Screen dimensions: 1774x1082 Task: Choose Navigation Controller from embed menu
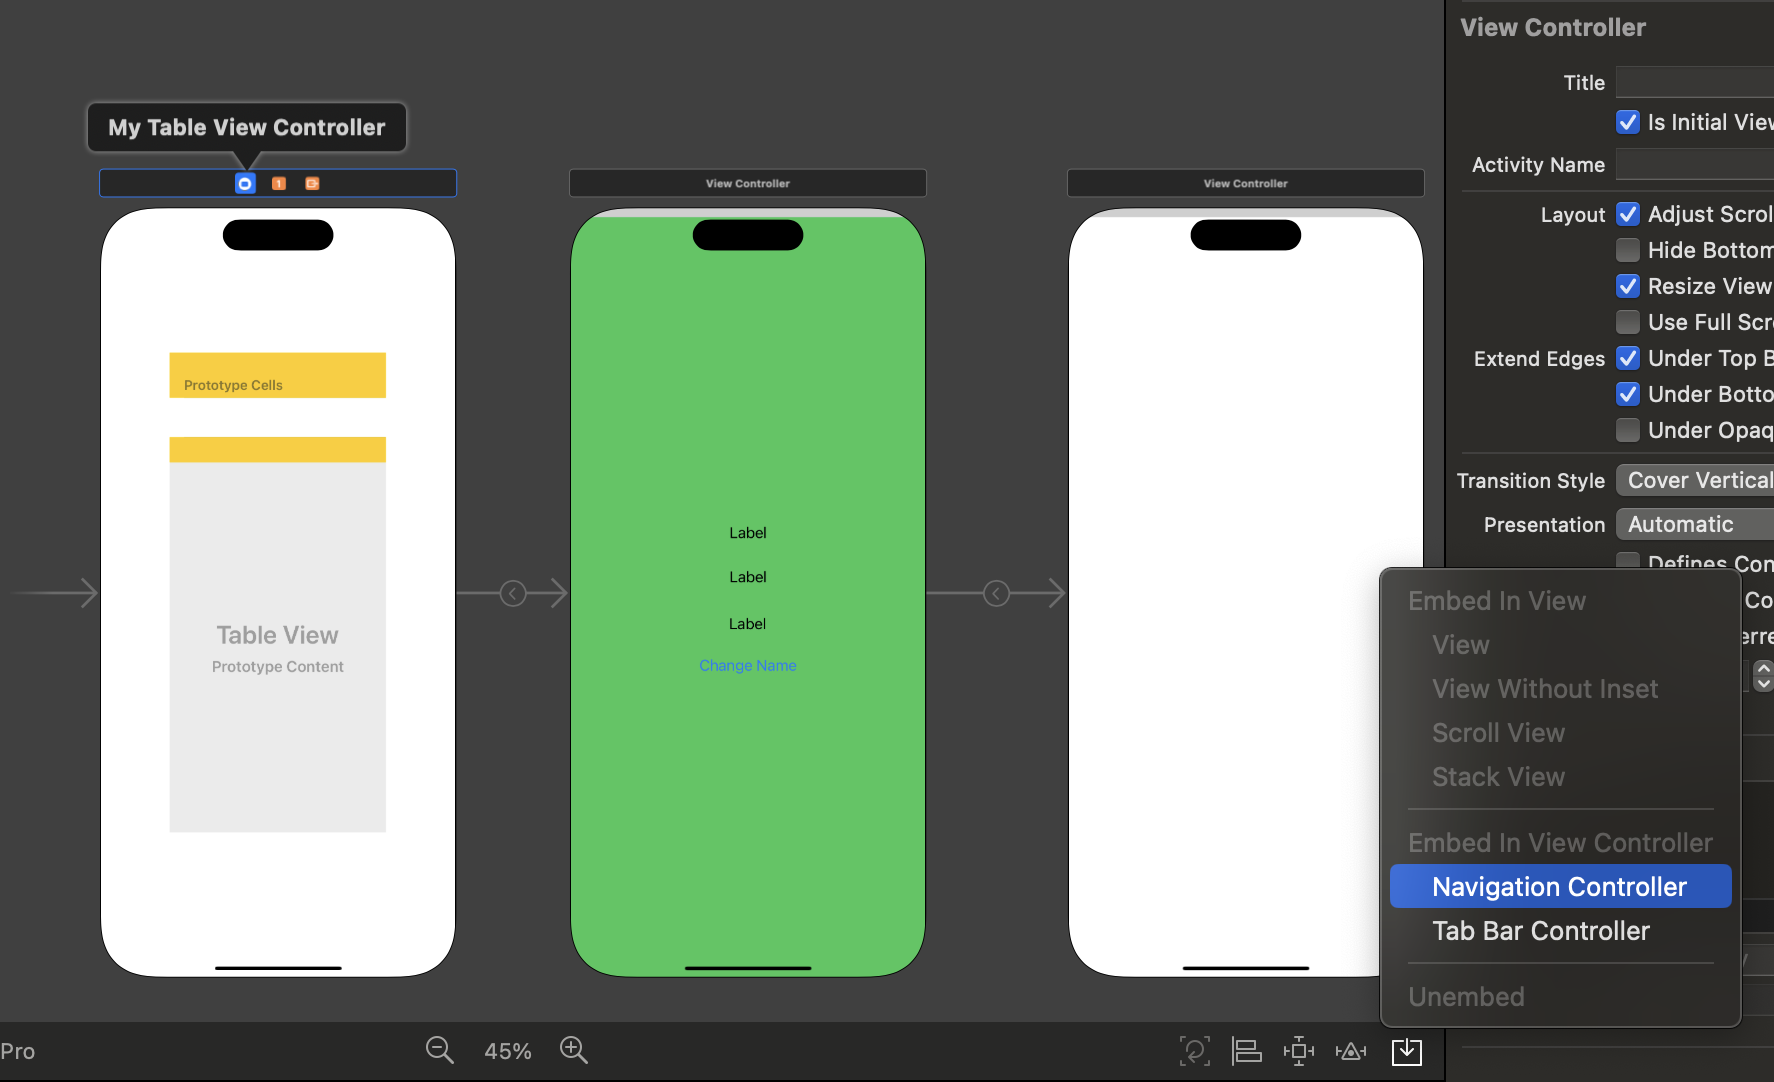1560,887
